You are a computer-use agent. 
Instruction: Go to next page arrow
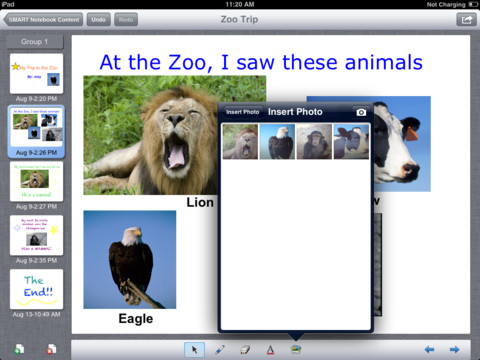pyautogui.click(x=455, y=349)
